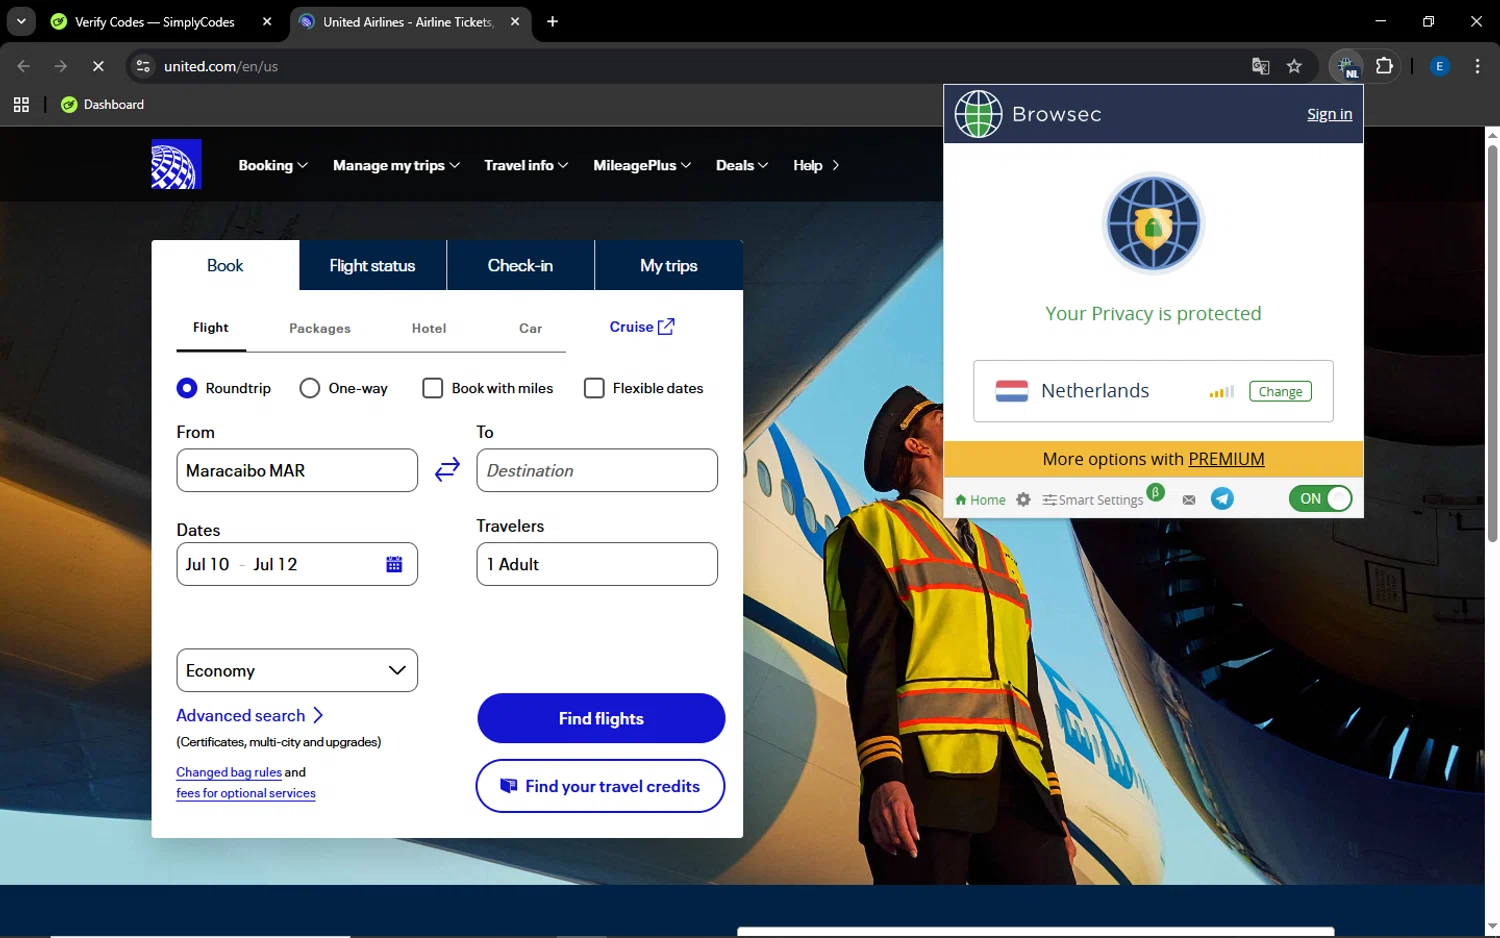Open the Browsec PREMIUM link
1500x938 pixels.
1226,459
